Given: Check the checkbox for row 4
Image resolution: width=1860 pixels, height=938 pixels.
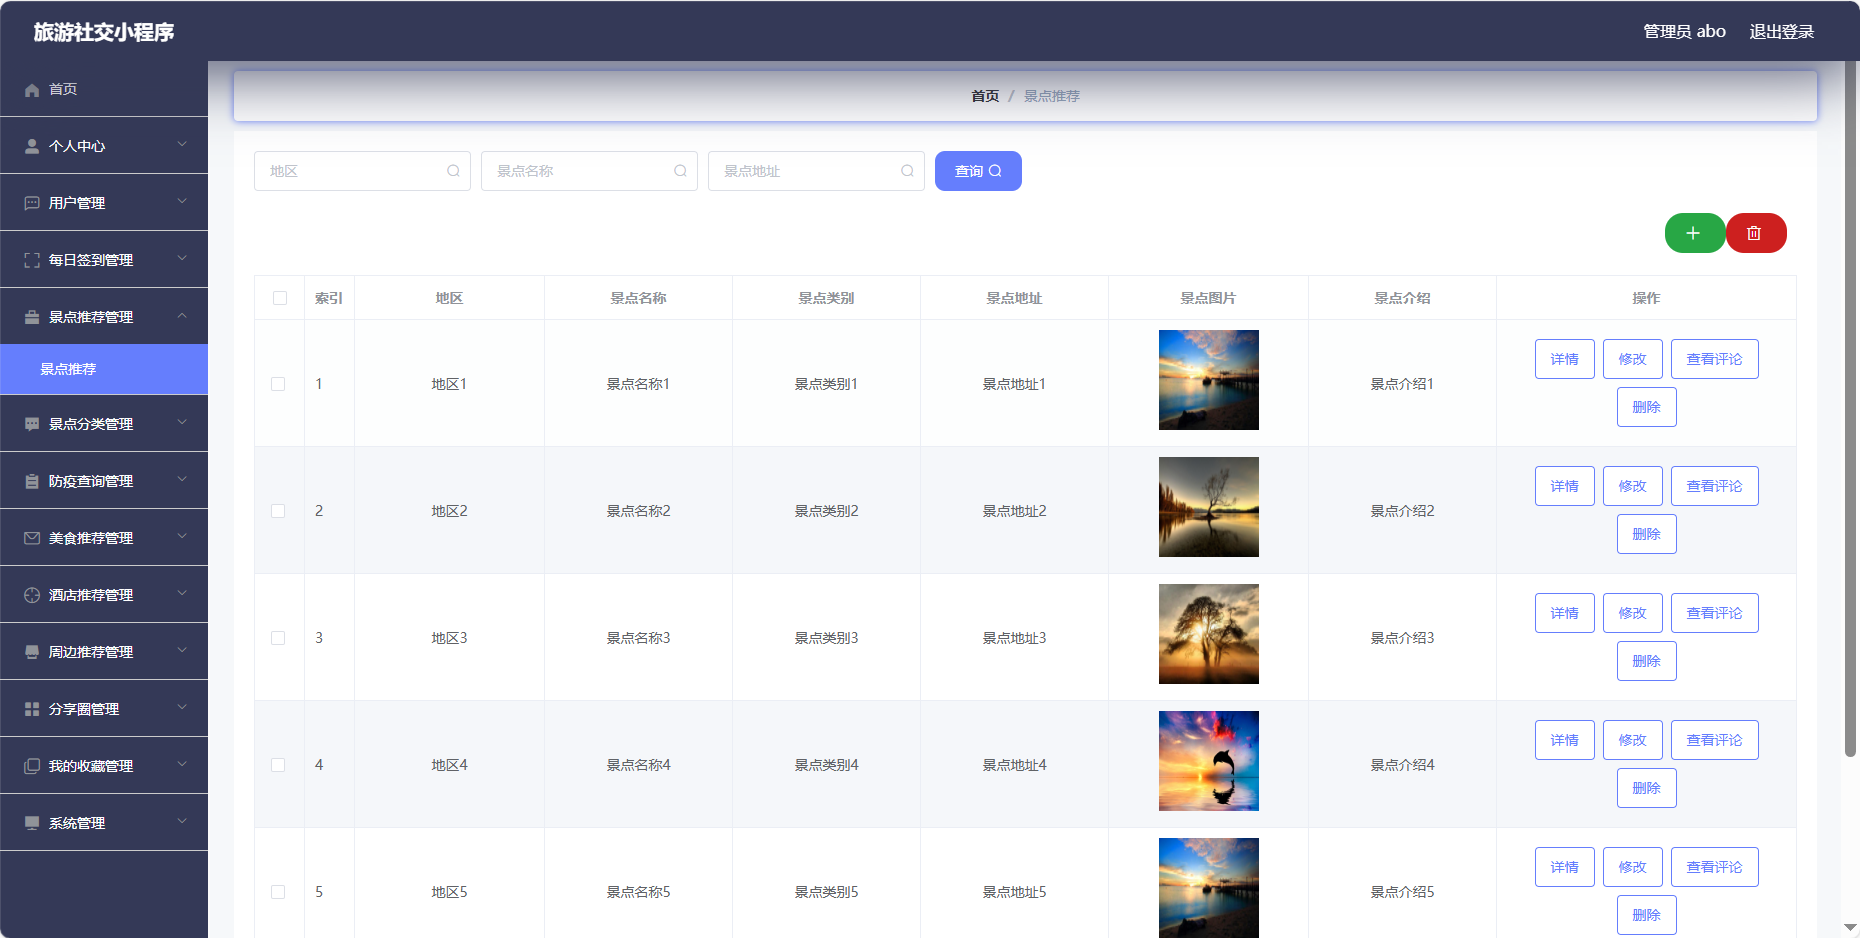Looking at the screenshot, I should click(x=278, y=765).
